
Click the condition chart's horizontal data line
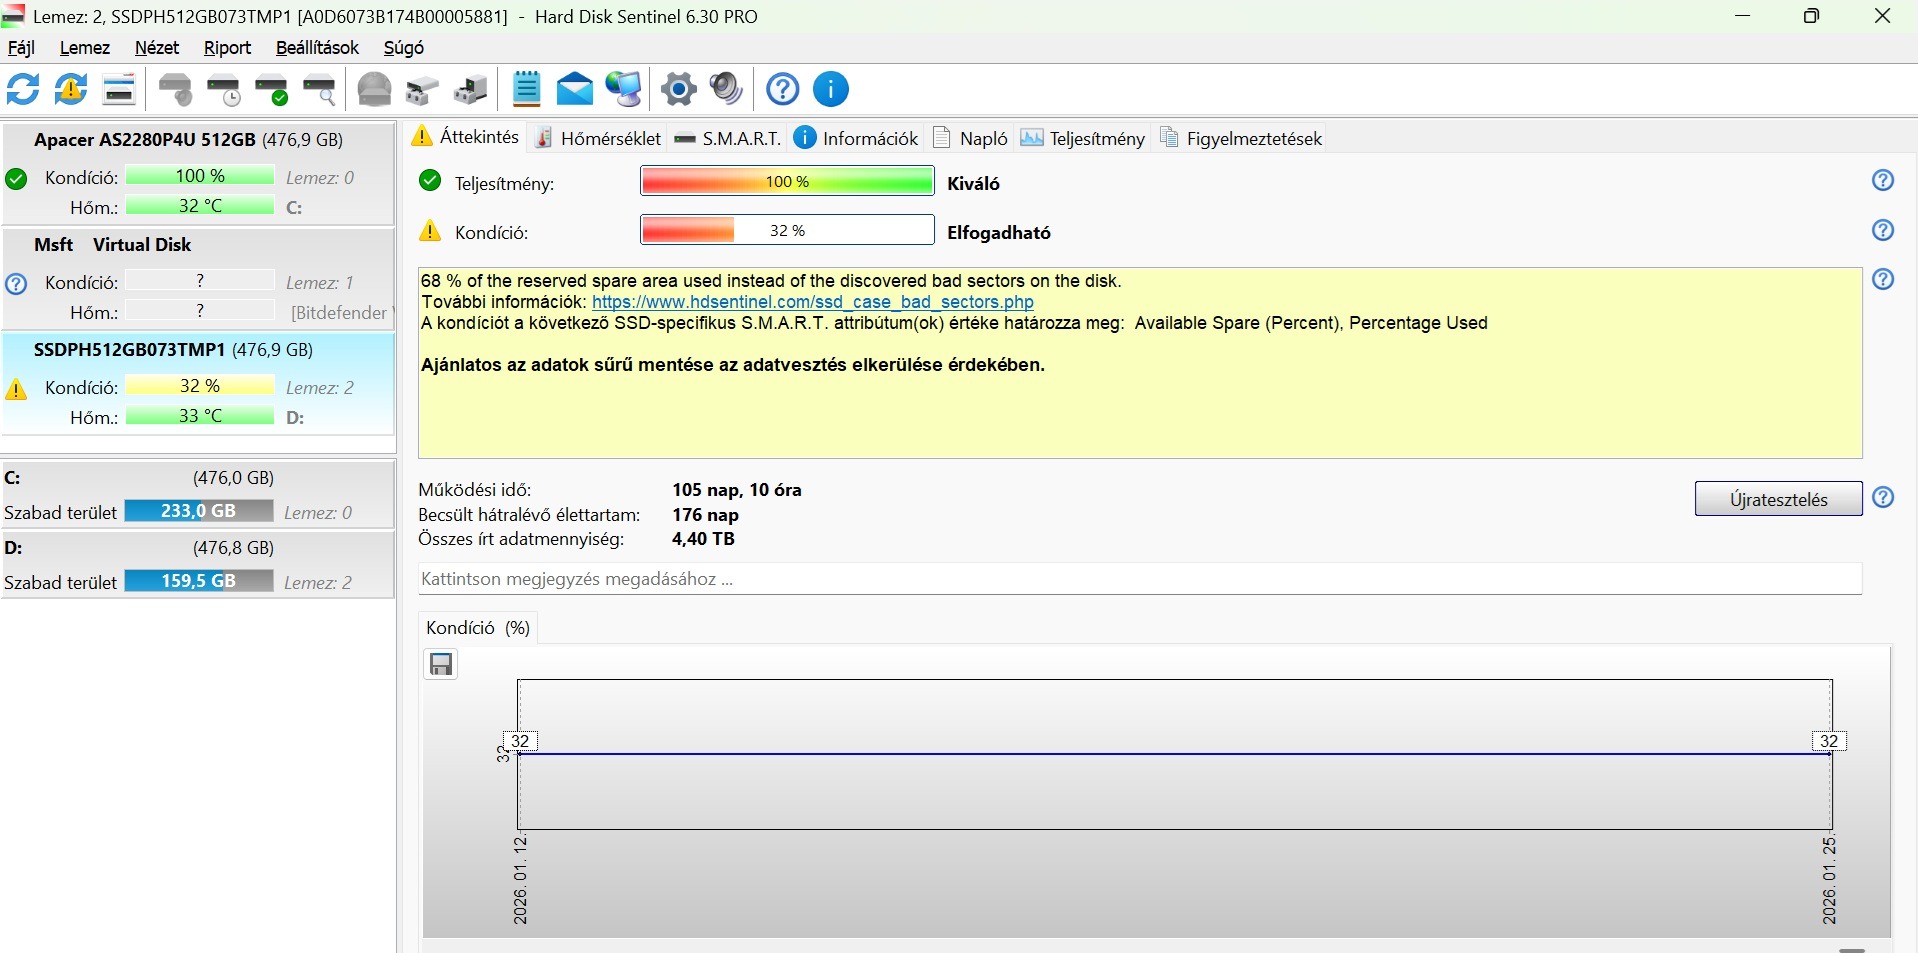(x=1175, y=754)
